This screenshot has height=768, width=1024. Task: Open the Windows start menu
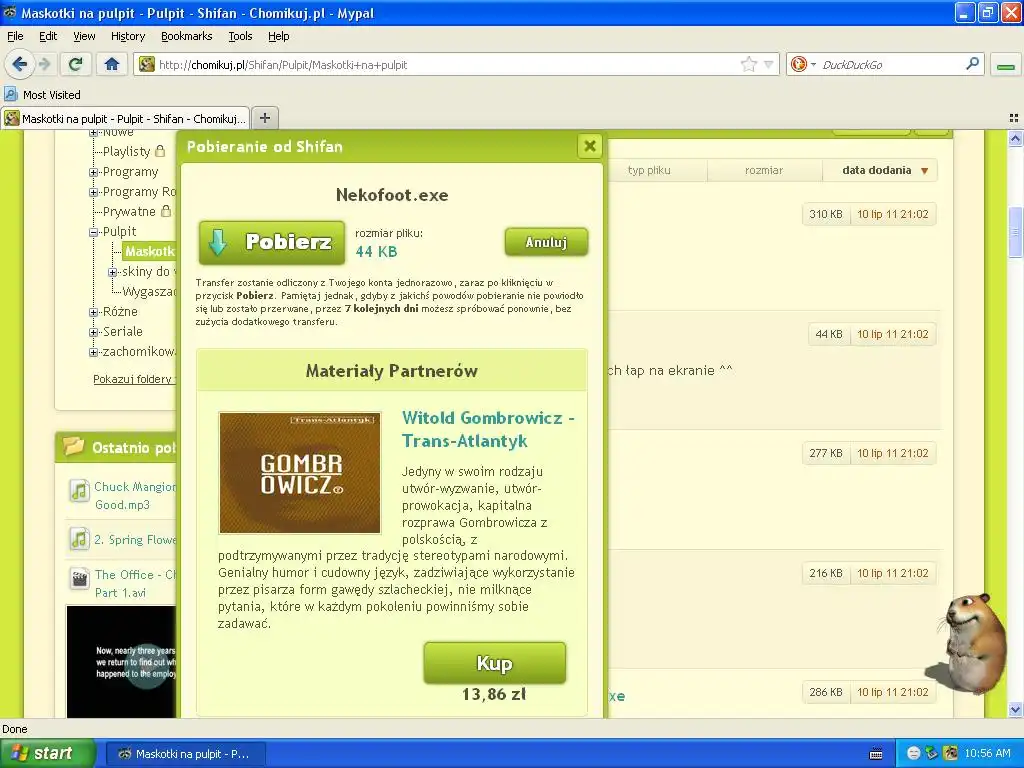click(47, 753)
